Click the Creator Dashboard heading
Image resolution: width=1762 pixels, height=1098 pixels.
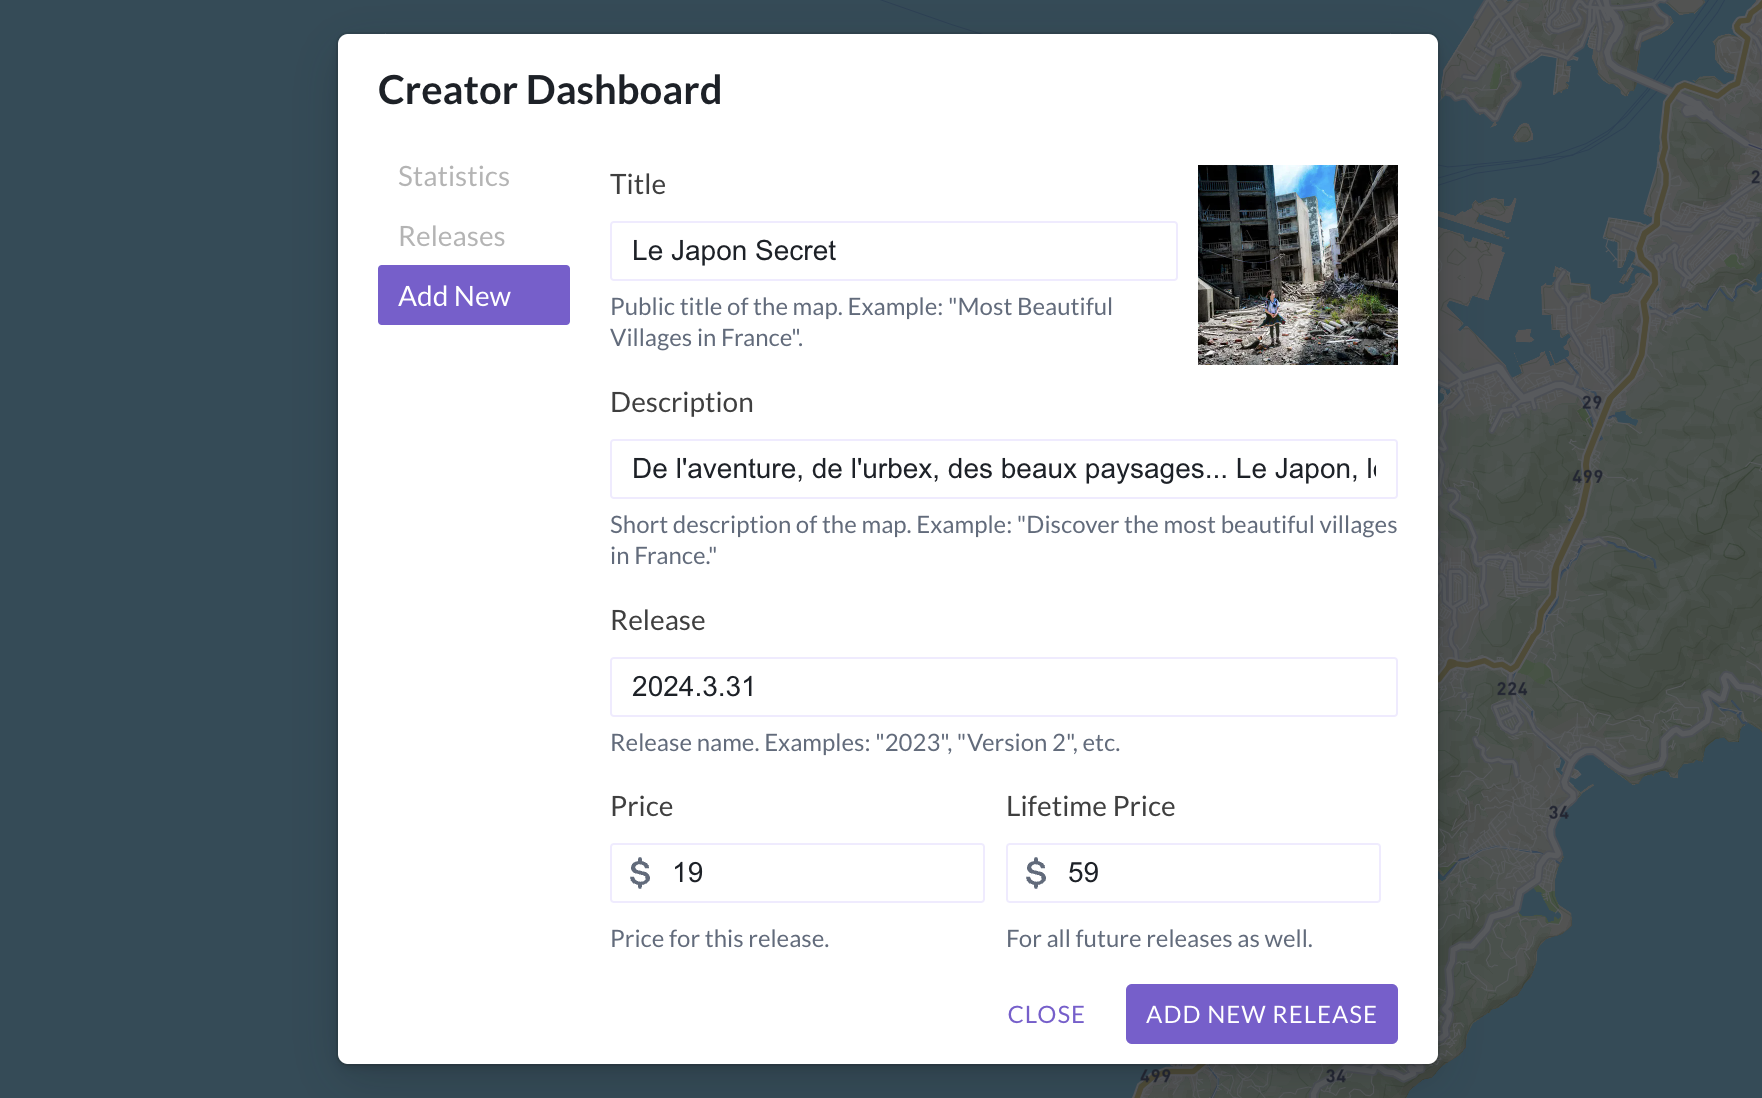coord(550,89)
